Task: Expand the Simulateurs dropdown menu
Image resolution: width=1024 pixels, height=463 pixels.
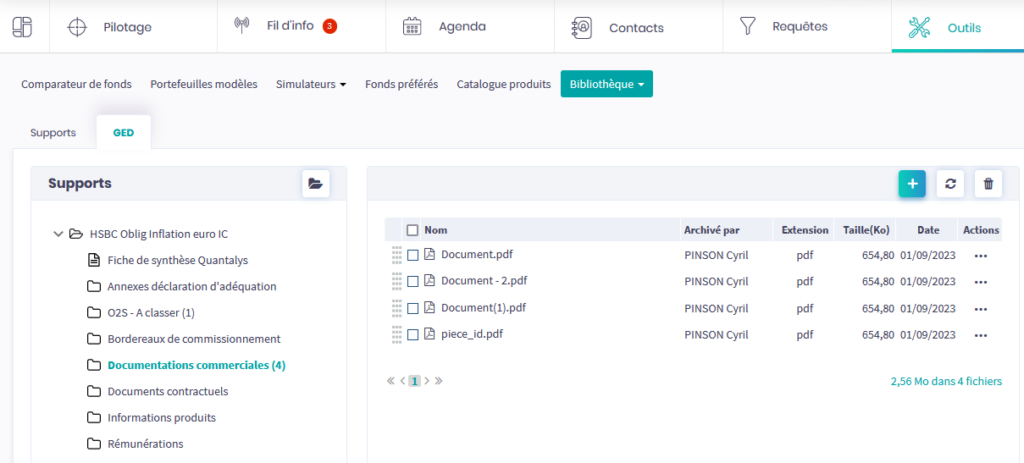Action: pyautogui.click(x=310, y=84)
